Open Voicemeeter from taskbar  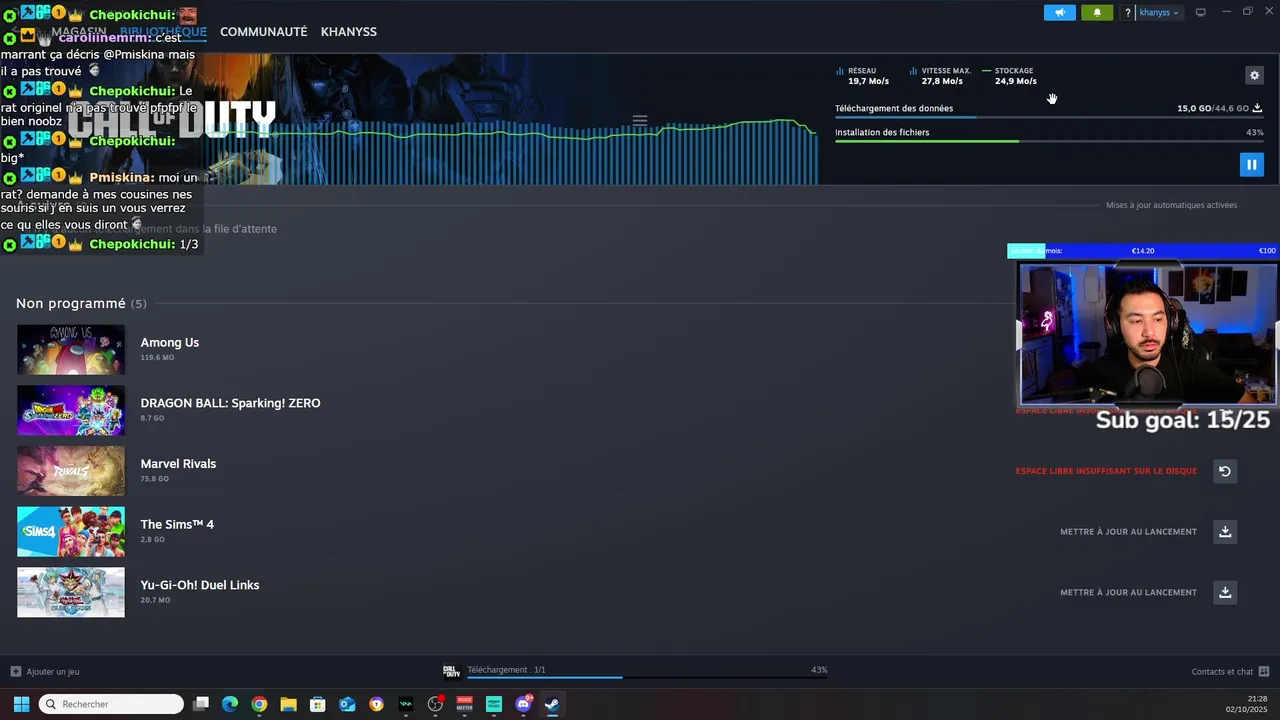(x=464, y=704)
